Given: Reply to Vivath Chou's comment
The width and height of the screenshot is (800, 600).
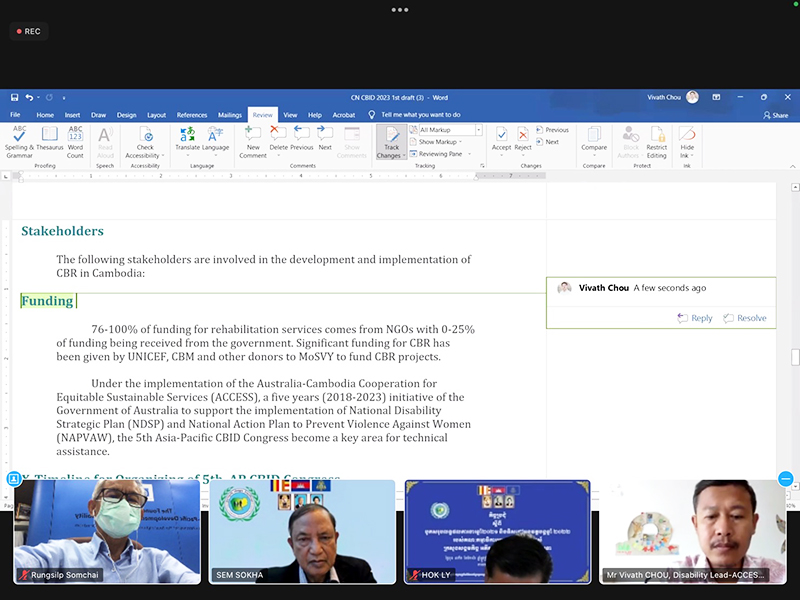Looking at the screenshot, I should pyautogui.click(x=694, y=318).
